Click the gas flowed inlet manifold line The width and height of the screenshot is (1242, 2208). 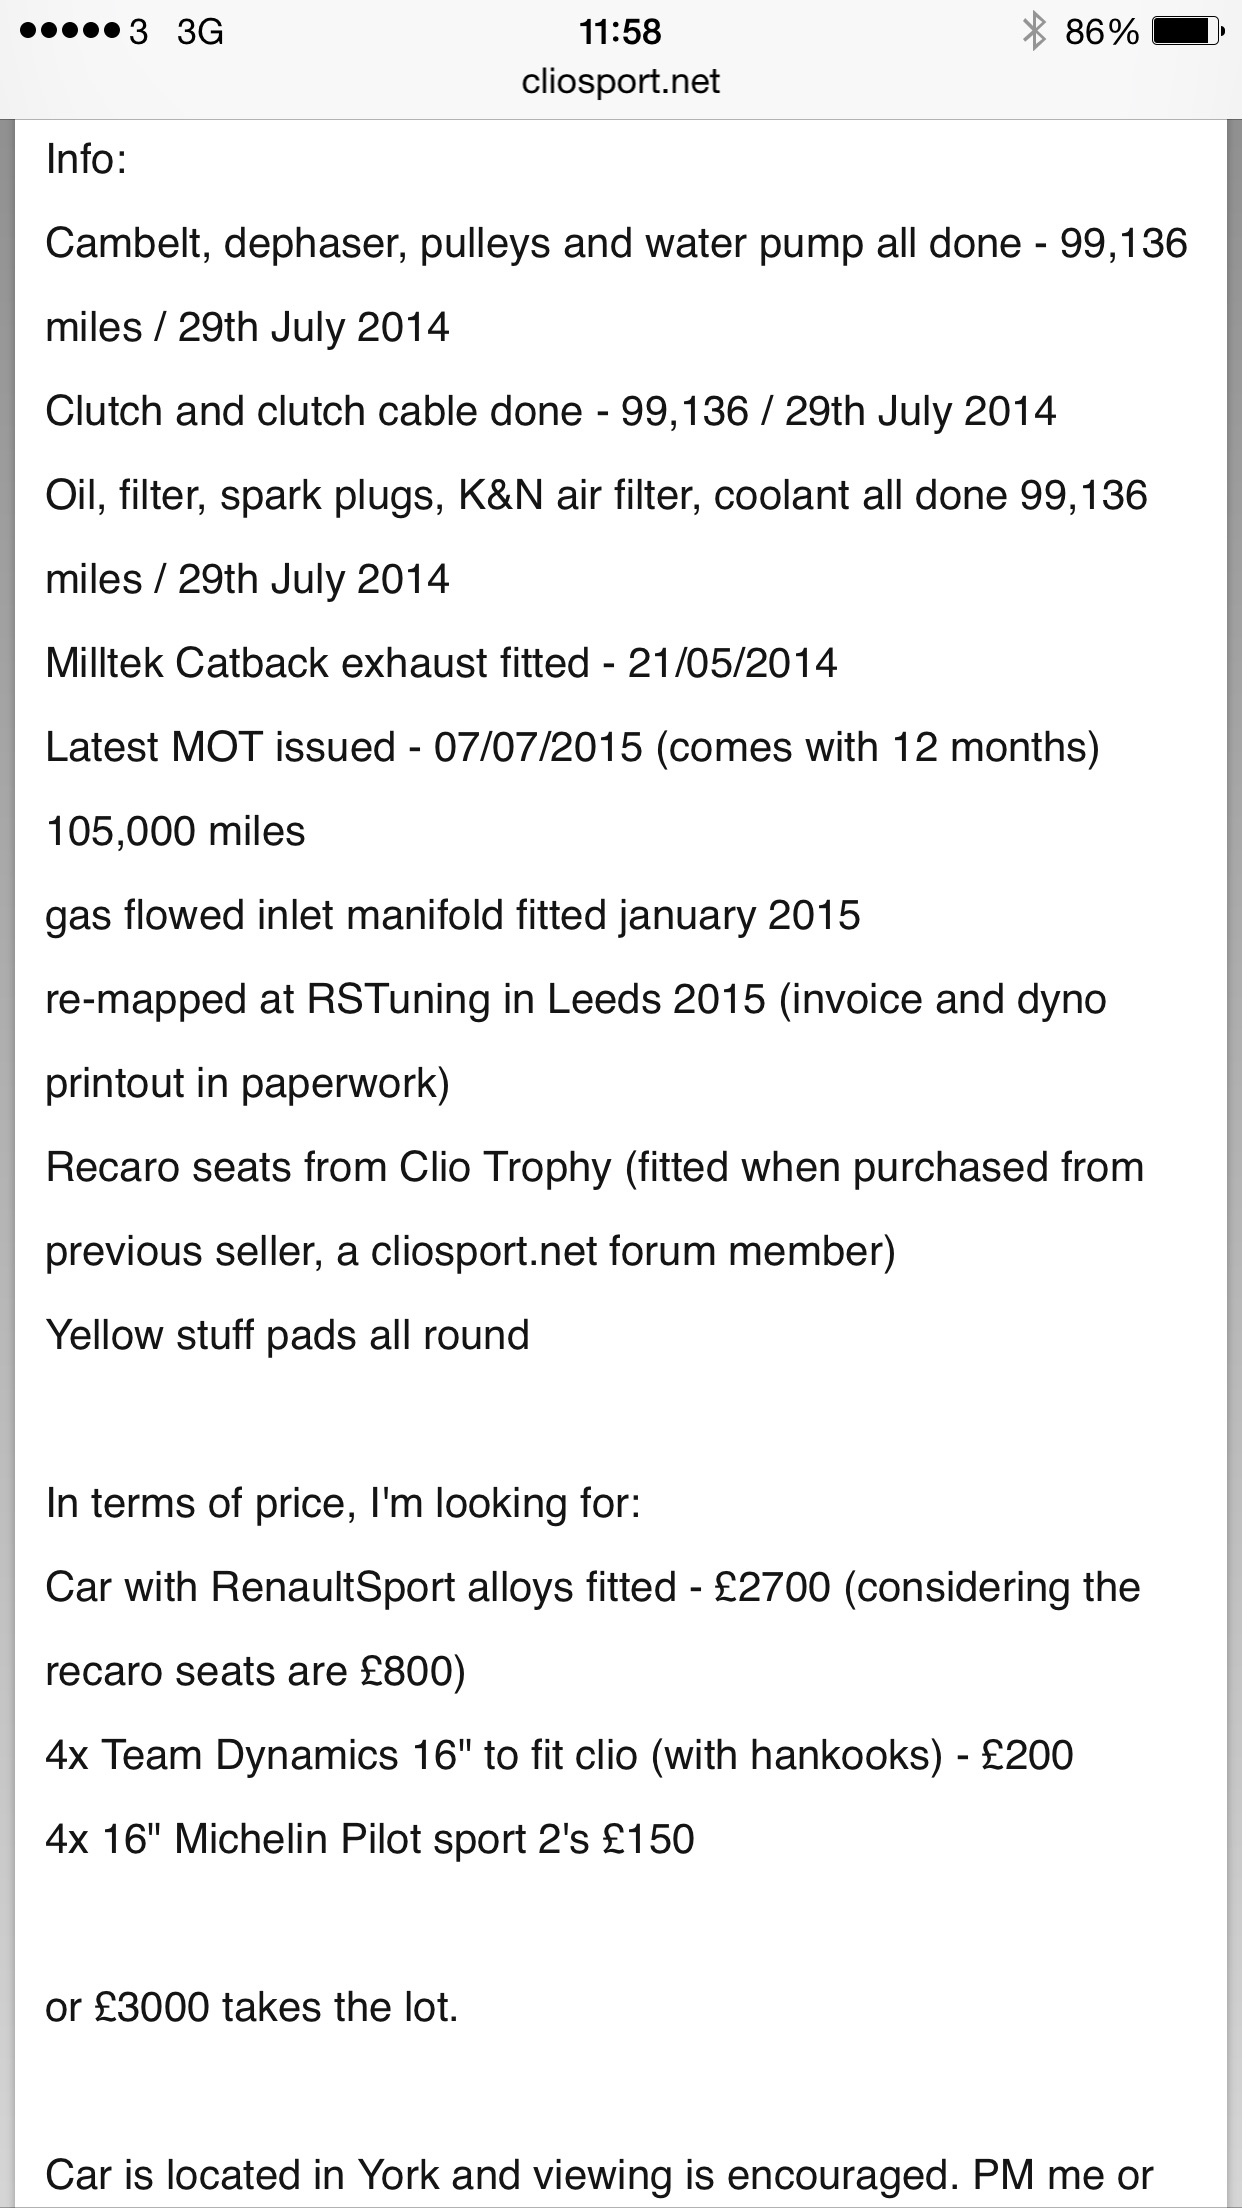452,916
